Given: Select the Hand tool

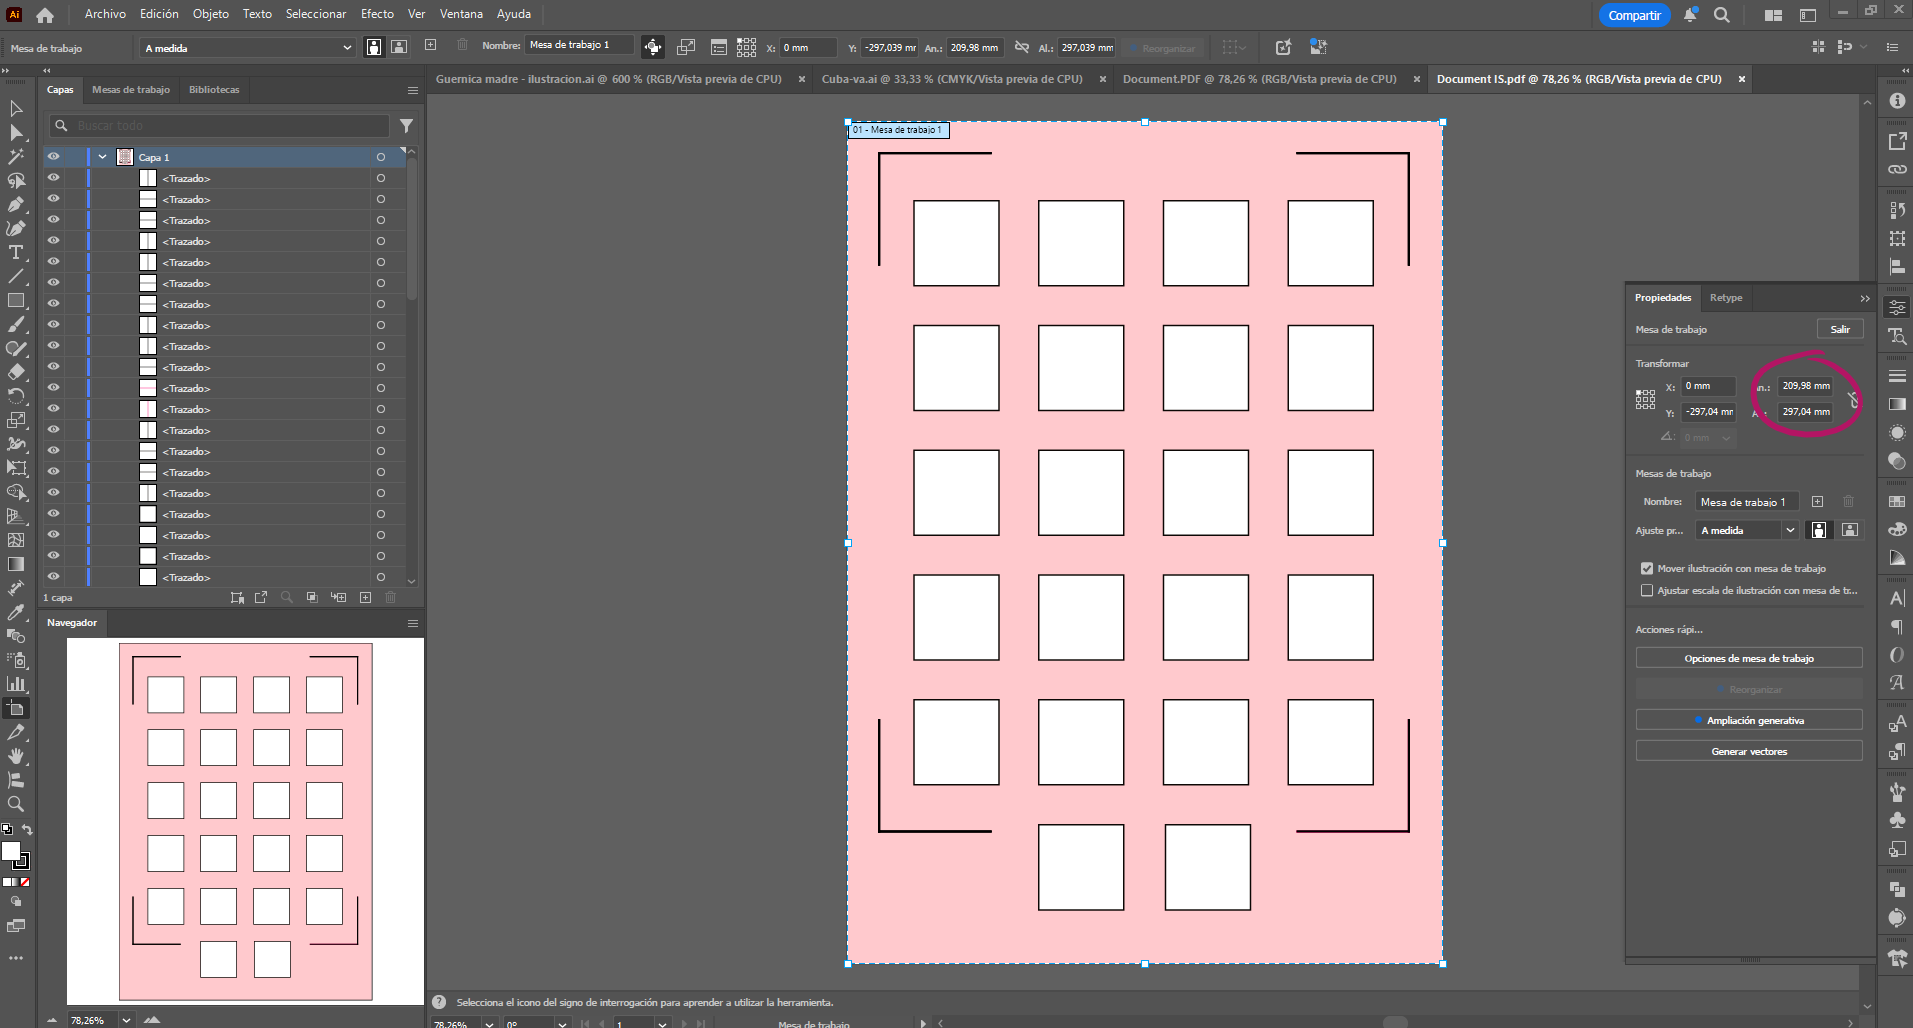Looking at the screenshot, I should 16,756.
